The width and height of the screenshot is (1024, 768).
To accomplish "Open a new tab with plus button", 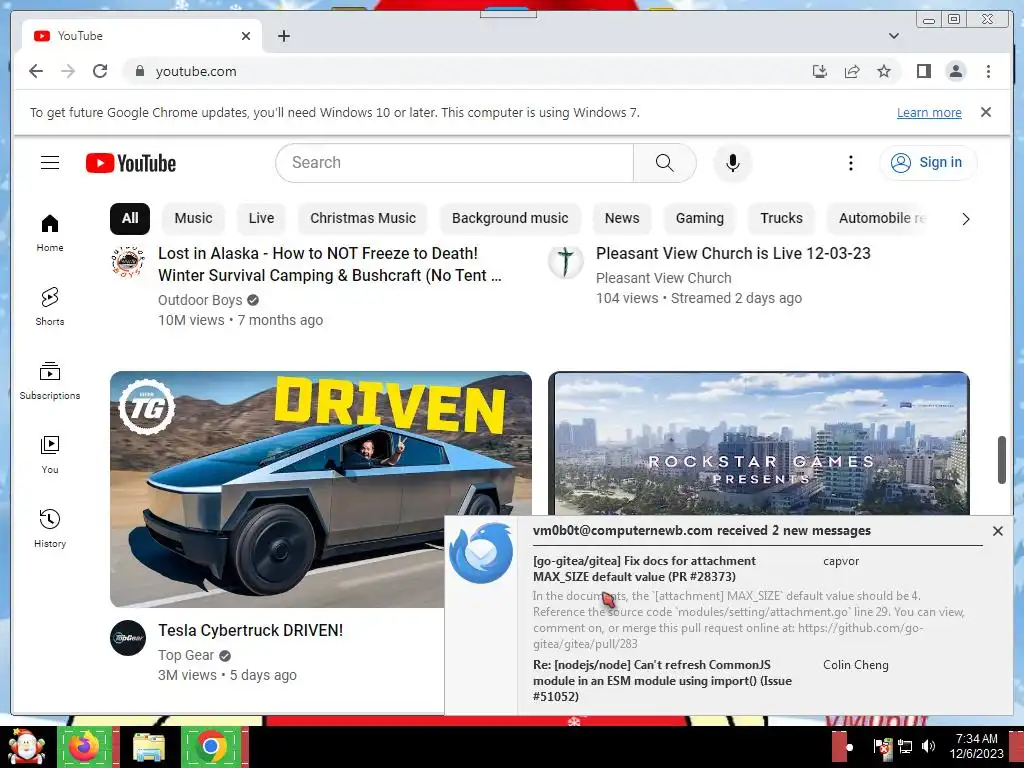I will point(283,36).
